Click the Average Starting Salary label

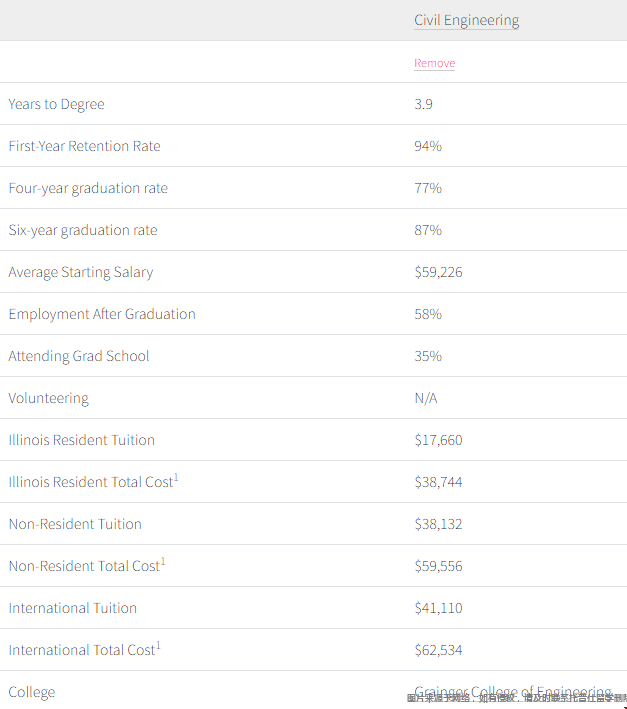click(81, 272)
